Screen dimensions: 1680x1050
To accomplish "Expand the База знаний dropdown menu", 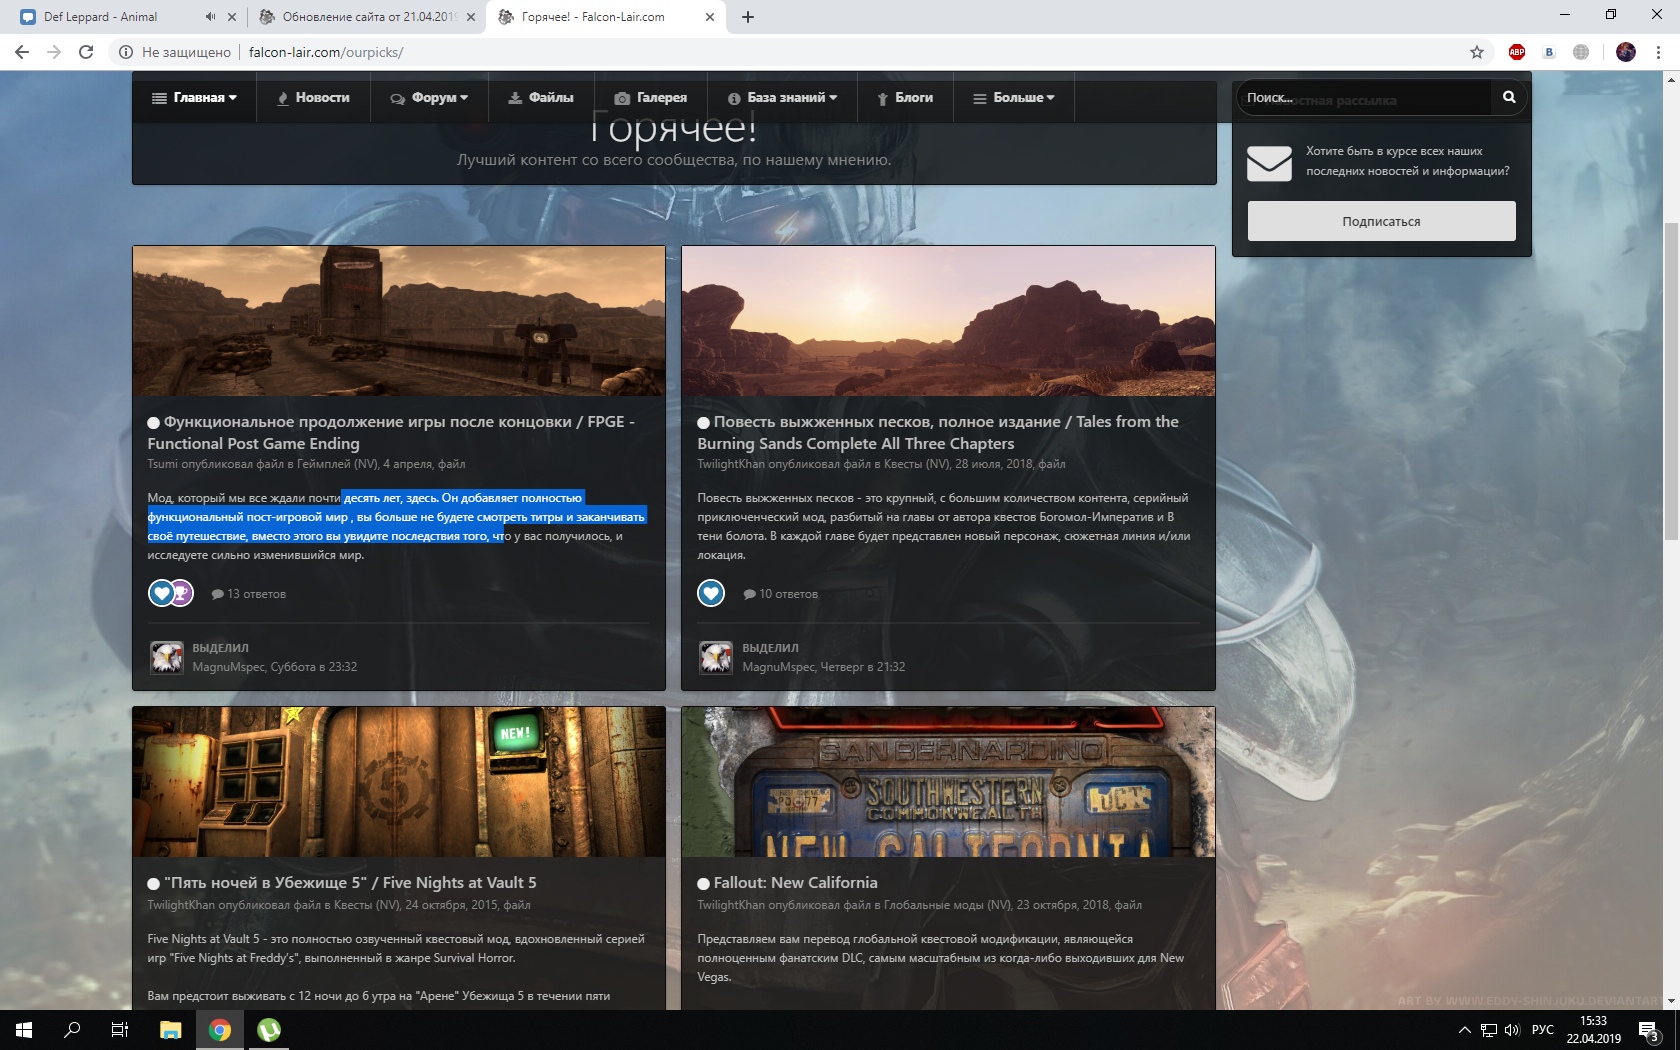I will pos(782,98).
